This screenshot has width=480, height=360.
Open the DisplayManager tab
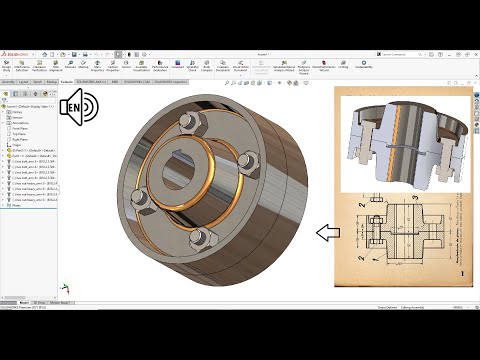coord(45,94)
